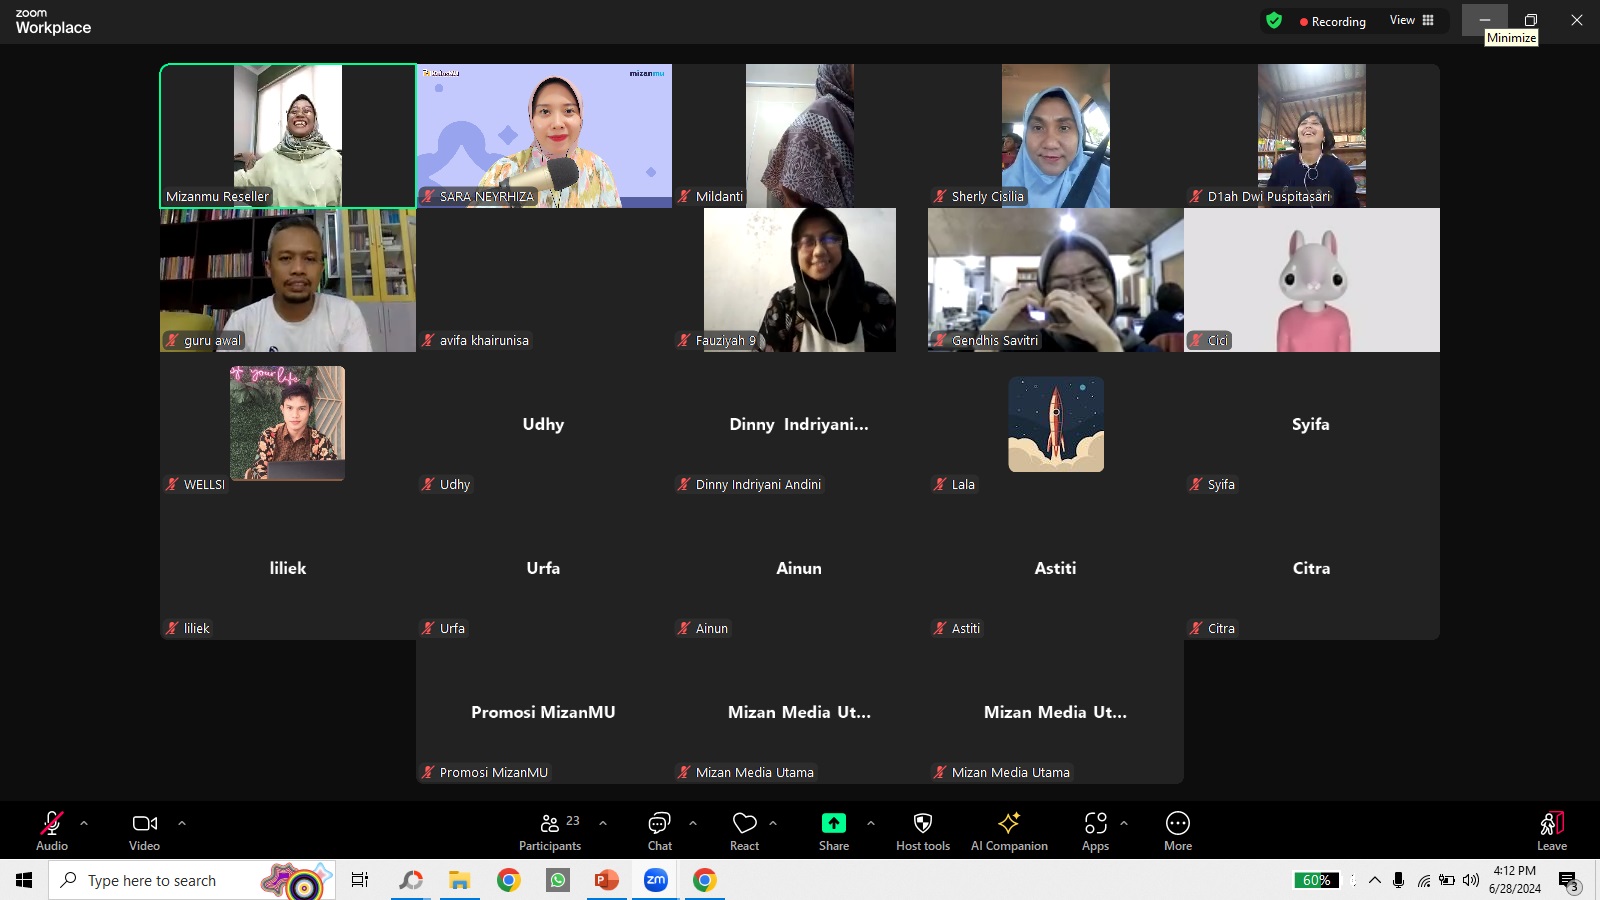The width and height of the screenshot is (1600, 900).
Task: Open PowerPoint from the taskbar
Action: [x=606, y=880]
